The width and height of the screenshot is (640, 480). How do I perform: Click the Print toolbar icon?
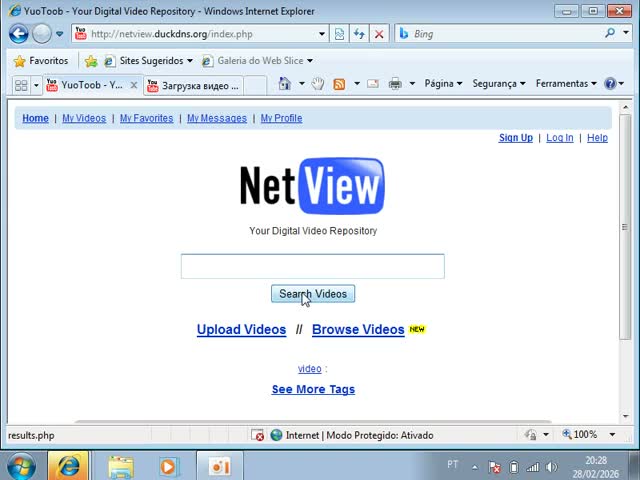coord(395,84)
